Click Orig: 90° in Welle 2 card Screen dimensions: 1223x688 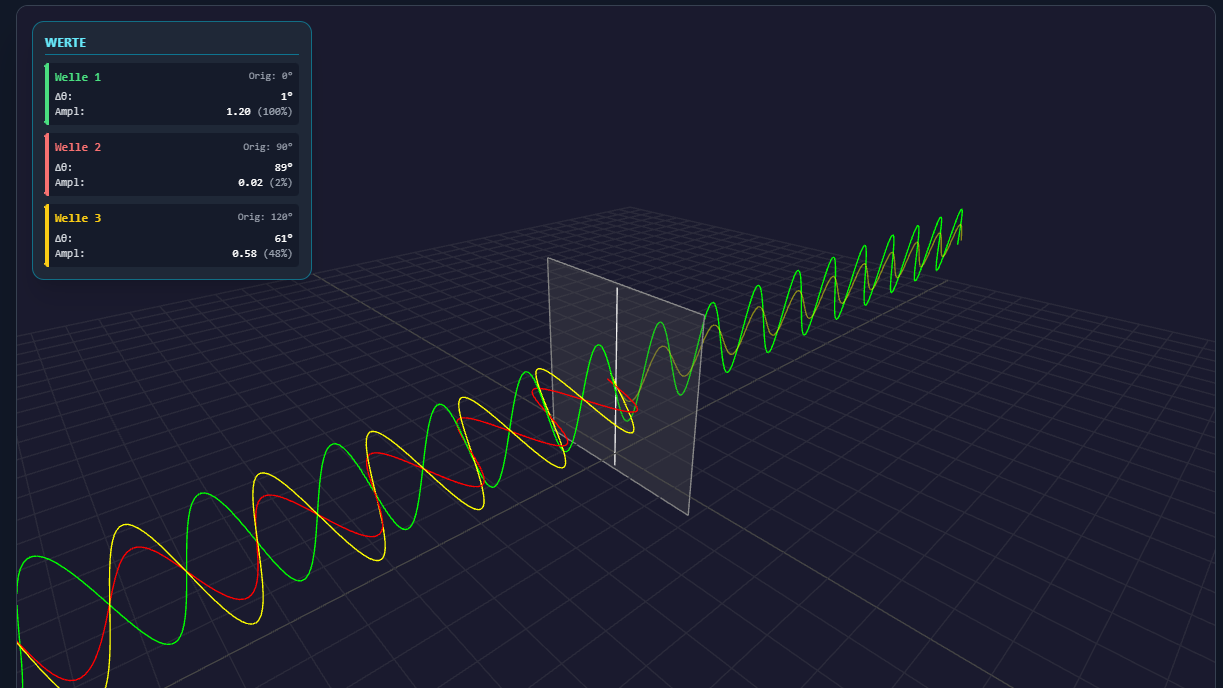[x=267, y=146]
